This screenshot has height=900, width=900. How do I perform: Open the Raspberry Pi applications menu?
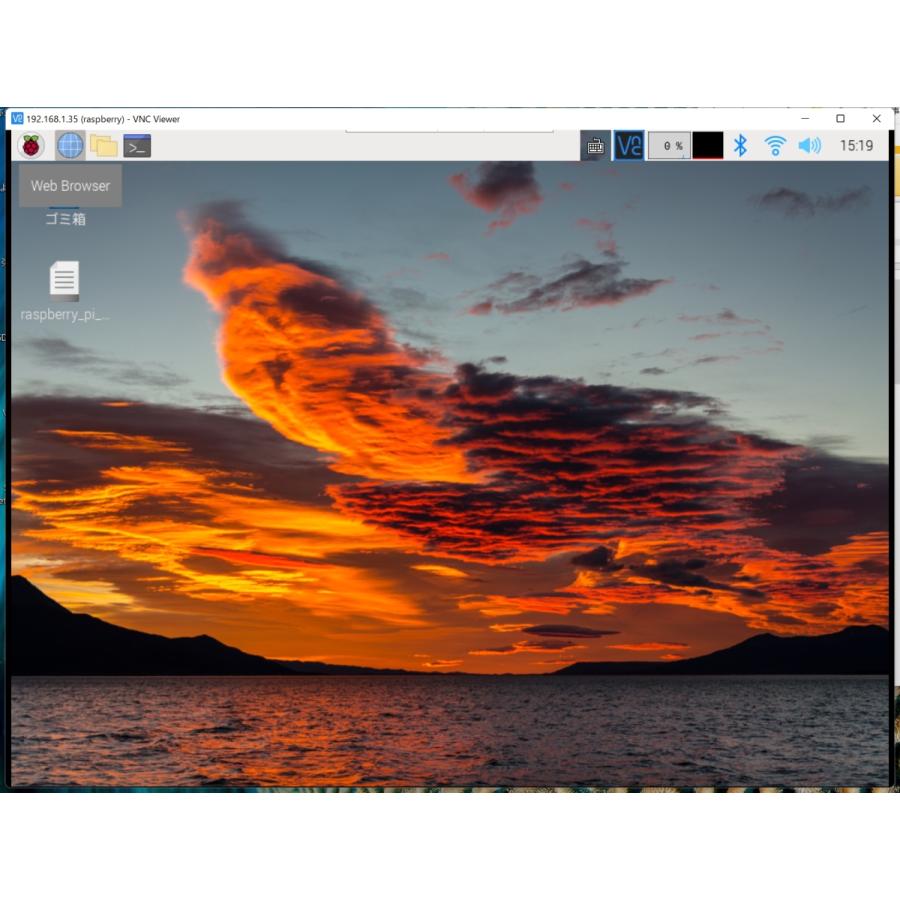32,146
